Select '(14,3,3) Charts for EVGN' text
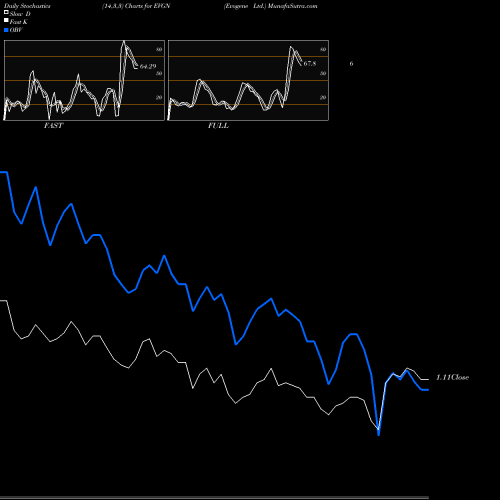The width and height of the screenshot is (500, 500). pyautogui.click(x=136, y=6)
